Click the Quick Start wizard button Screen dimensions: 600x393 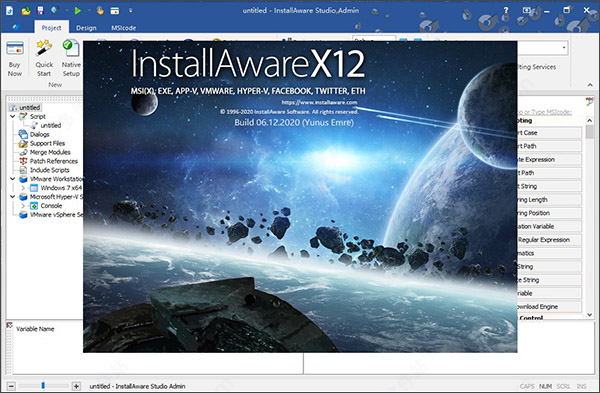pyautogui.click(x=44, y=59)
